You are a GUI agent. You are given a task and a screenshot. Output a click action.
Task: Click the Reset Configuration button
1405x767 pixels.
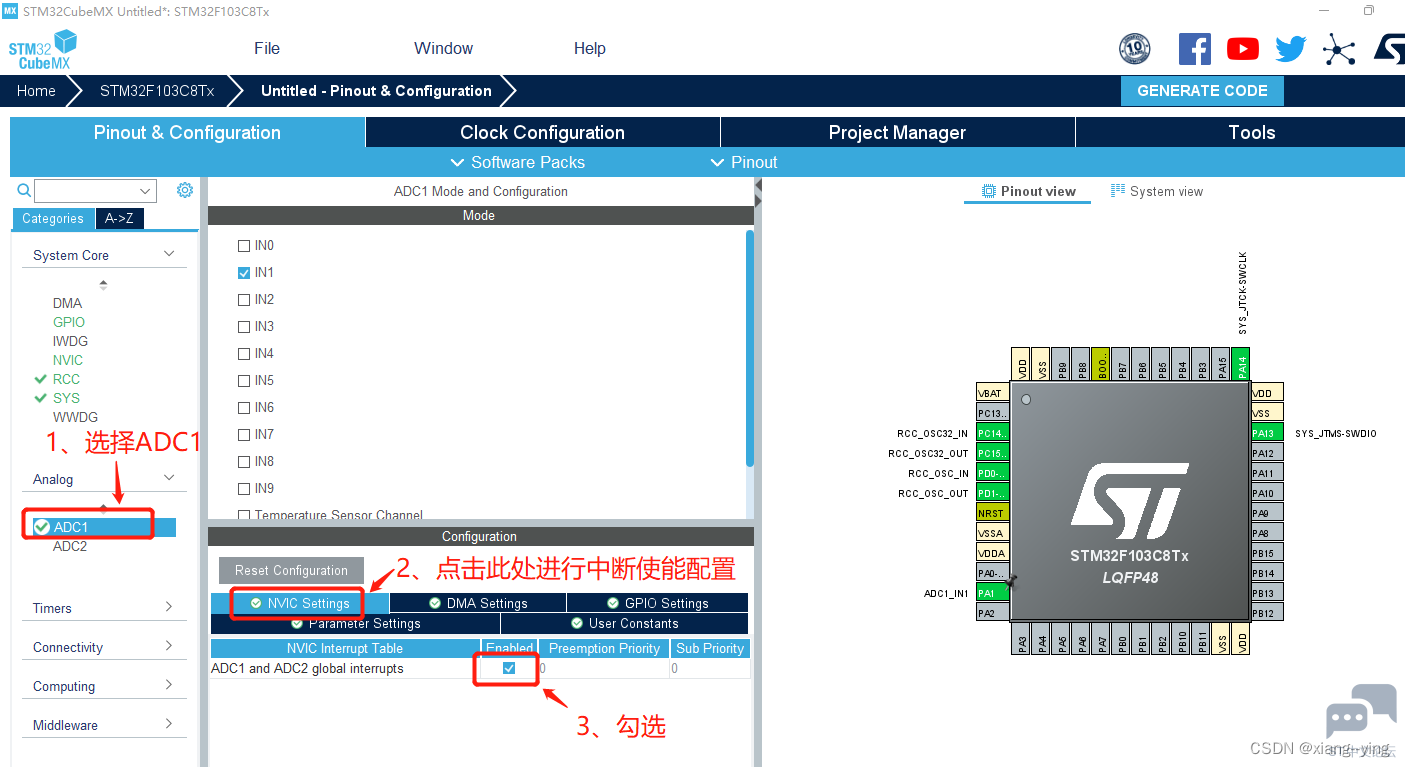pos(291,571)
